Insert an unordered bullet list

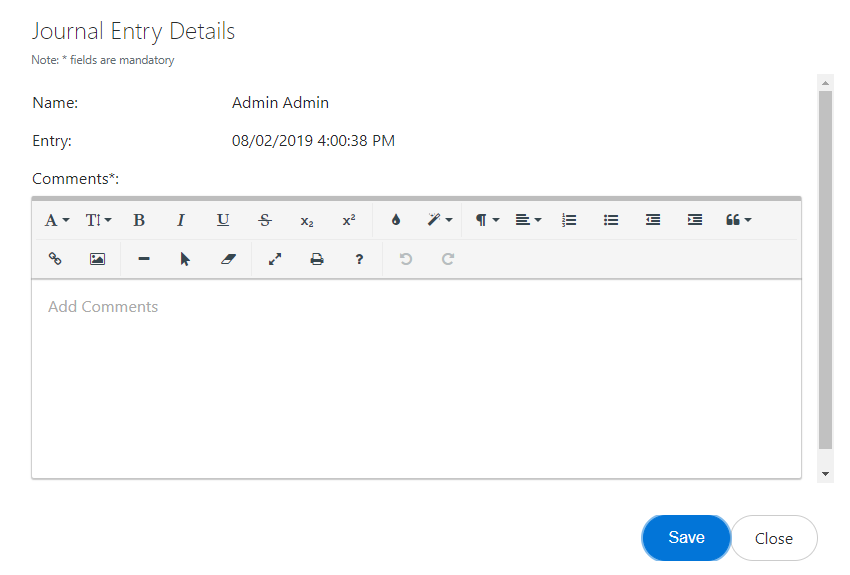[x=612, y=220]
